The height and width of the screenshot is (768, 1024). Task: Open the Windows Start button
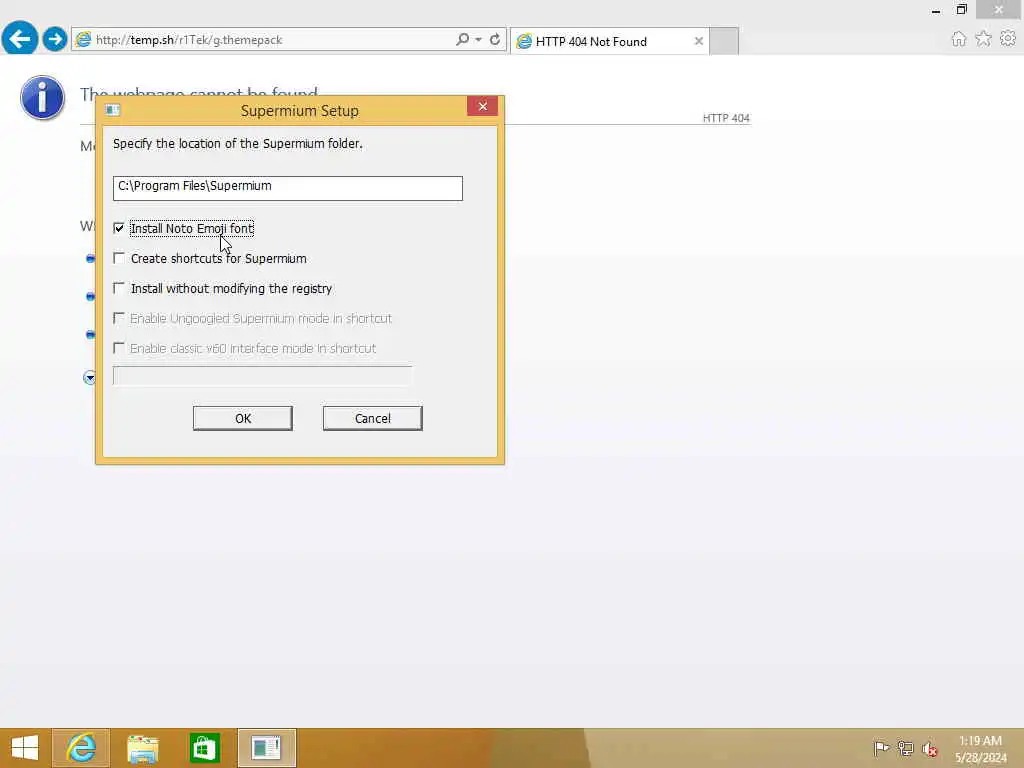click(25, 748)
